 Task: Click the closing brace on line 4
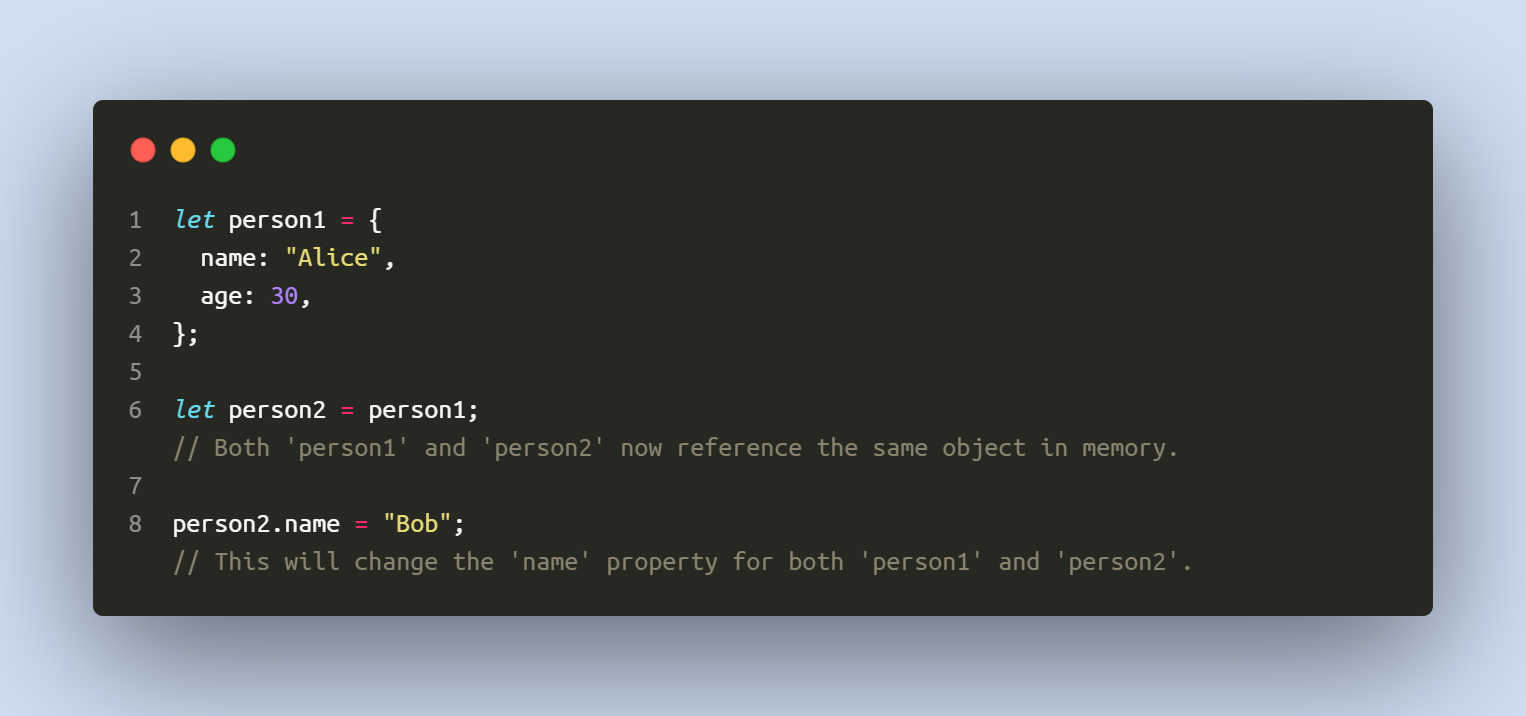pos(180,334)
